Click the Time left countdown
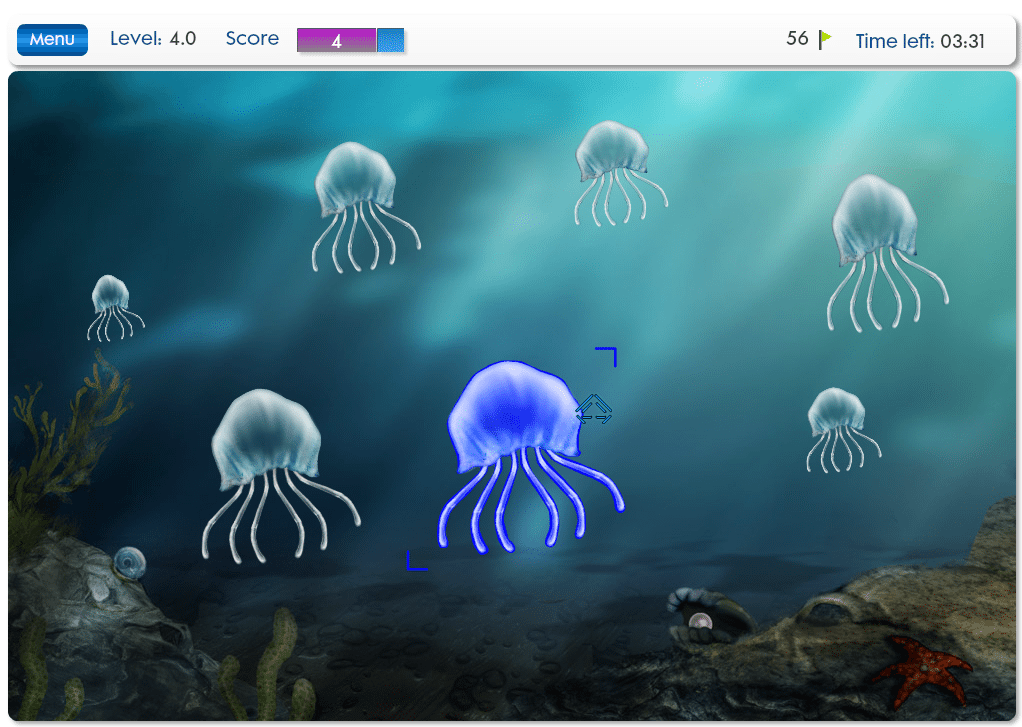The width and height of the screenshot is (1022, 727). point(920,41)
